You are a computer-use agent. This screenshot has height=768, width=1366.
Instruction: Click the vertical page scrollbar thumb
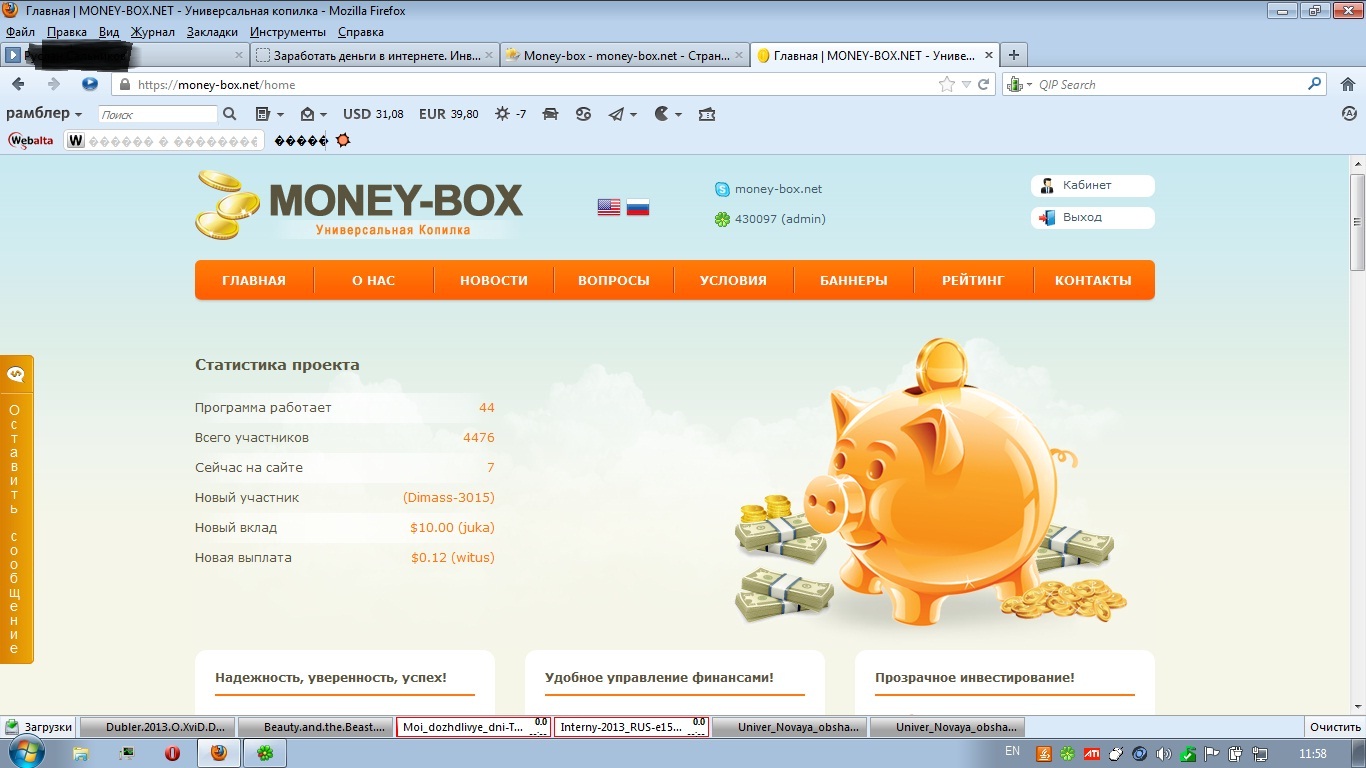coord(1357,220)
